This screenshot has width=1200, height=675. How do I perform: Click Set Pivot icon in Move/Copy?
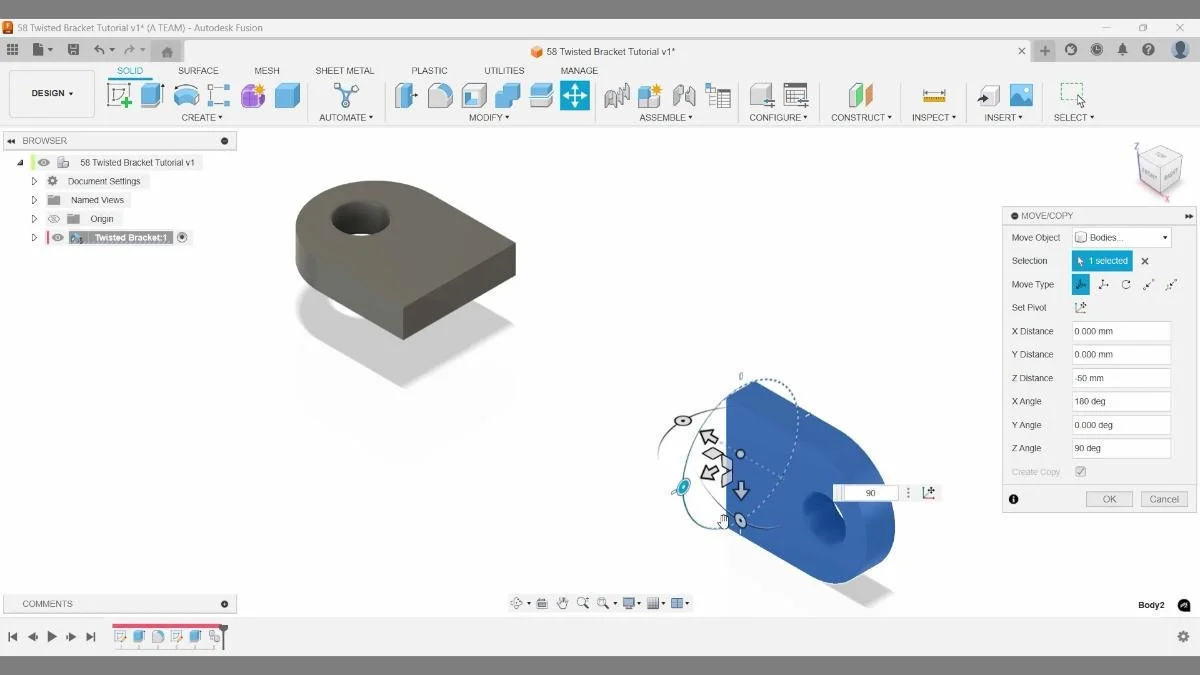pyautogui.click(x=1081, y=308)
